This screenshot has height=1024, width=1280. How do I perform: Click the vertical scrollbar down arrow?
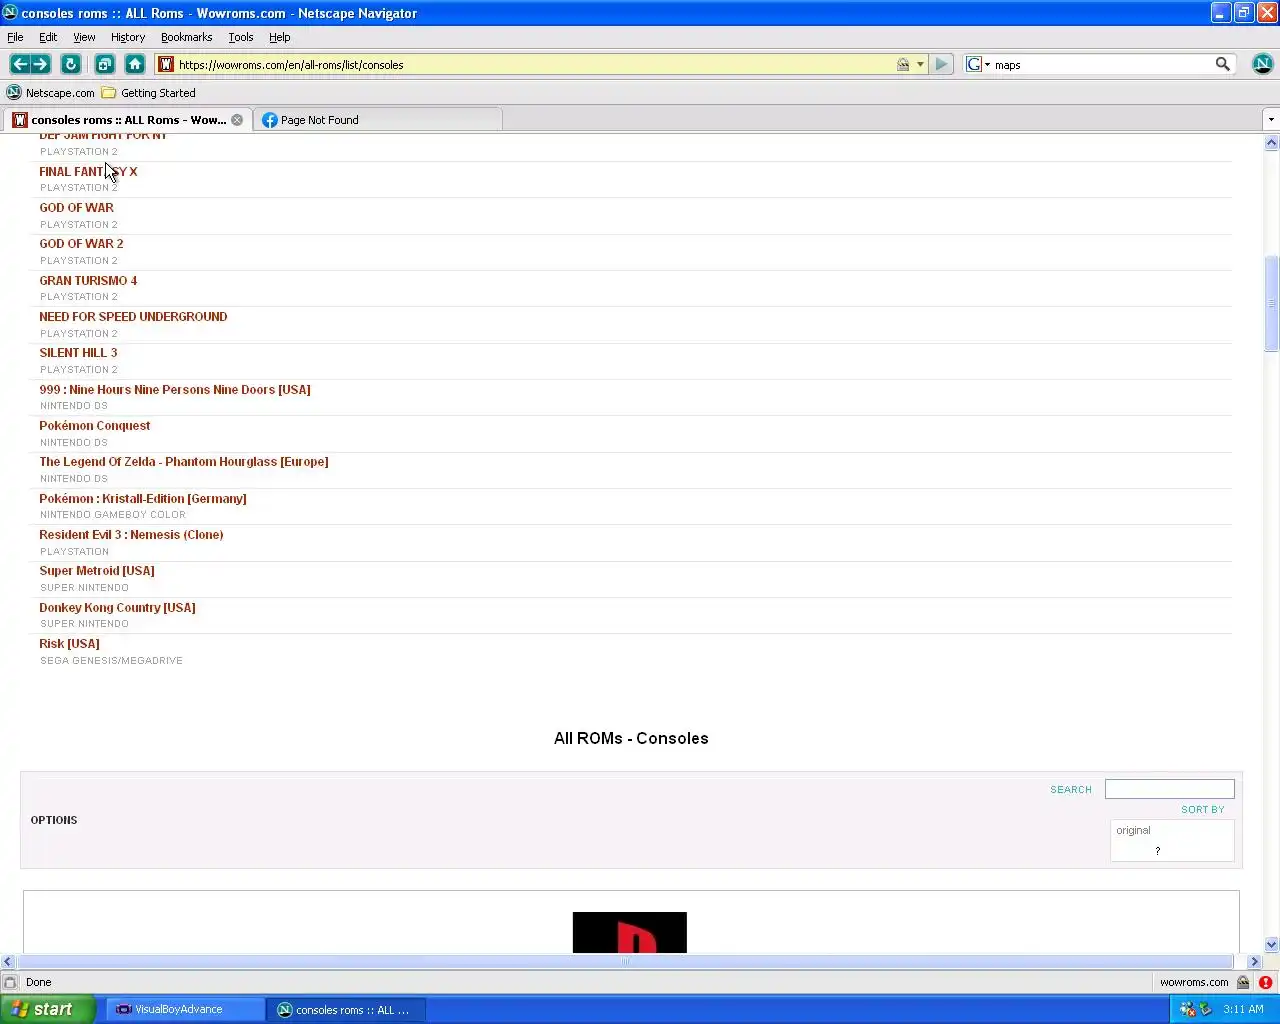pos(1272,945)
